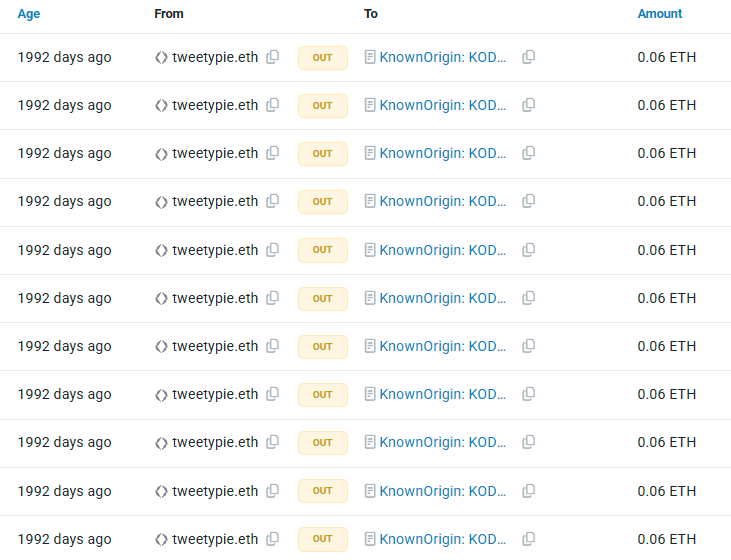Viewport: 731px width, 560px height.
Task: Copy tweetypie.eth address in first row
Action: pyautogui.click(x=273, y=57)
